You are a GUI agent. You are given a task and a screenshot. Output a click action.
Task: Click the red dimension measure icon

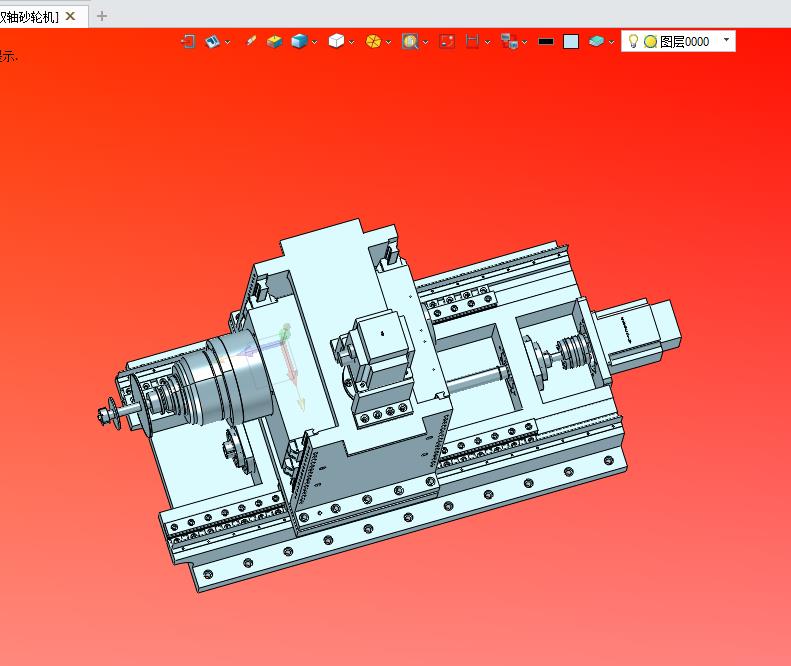pos(472,41)
